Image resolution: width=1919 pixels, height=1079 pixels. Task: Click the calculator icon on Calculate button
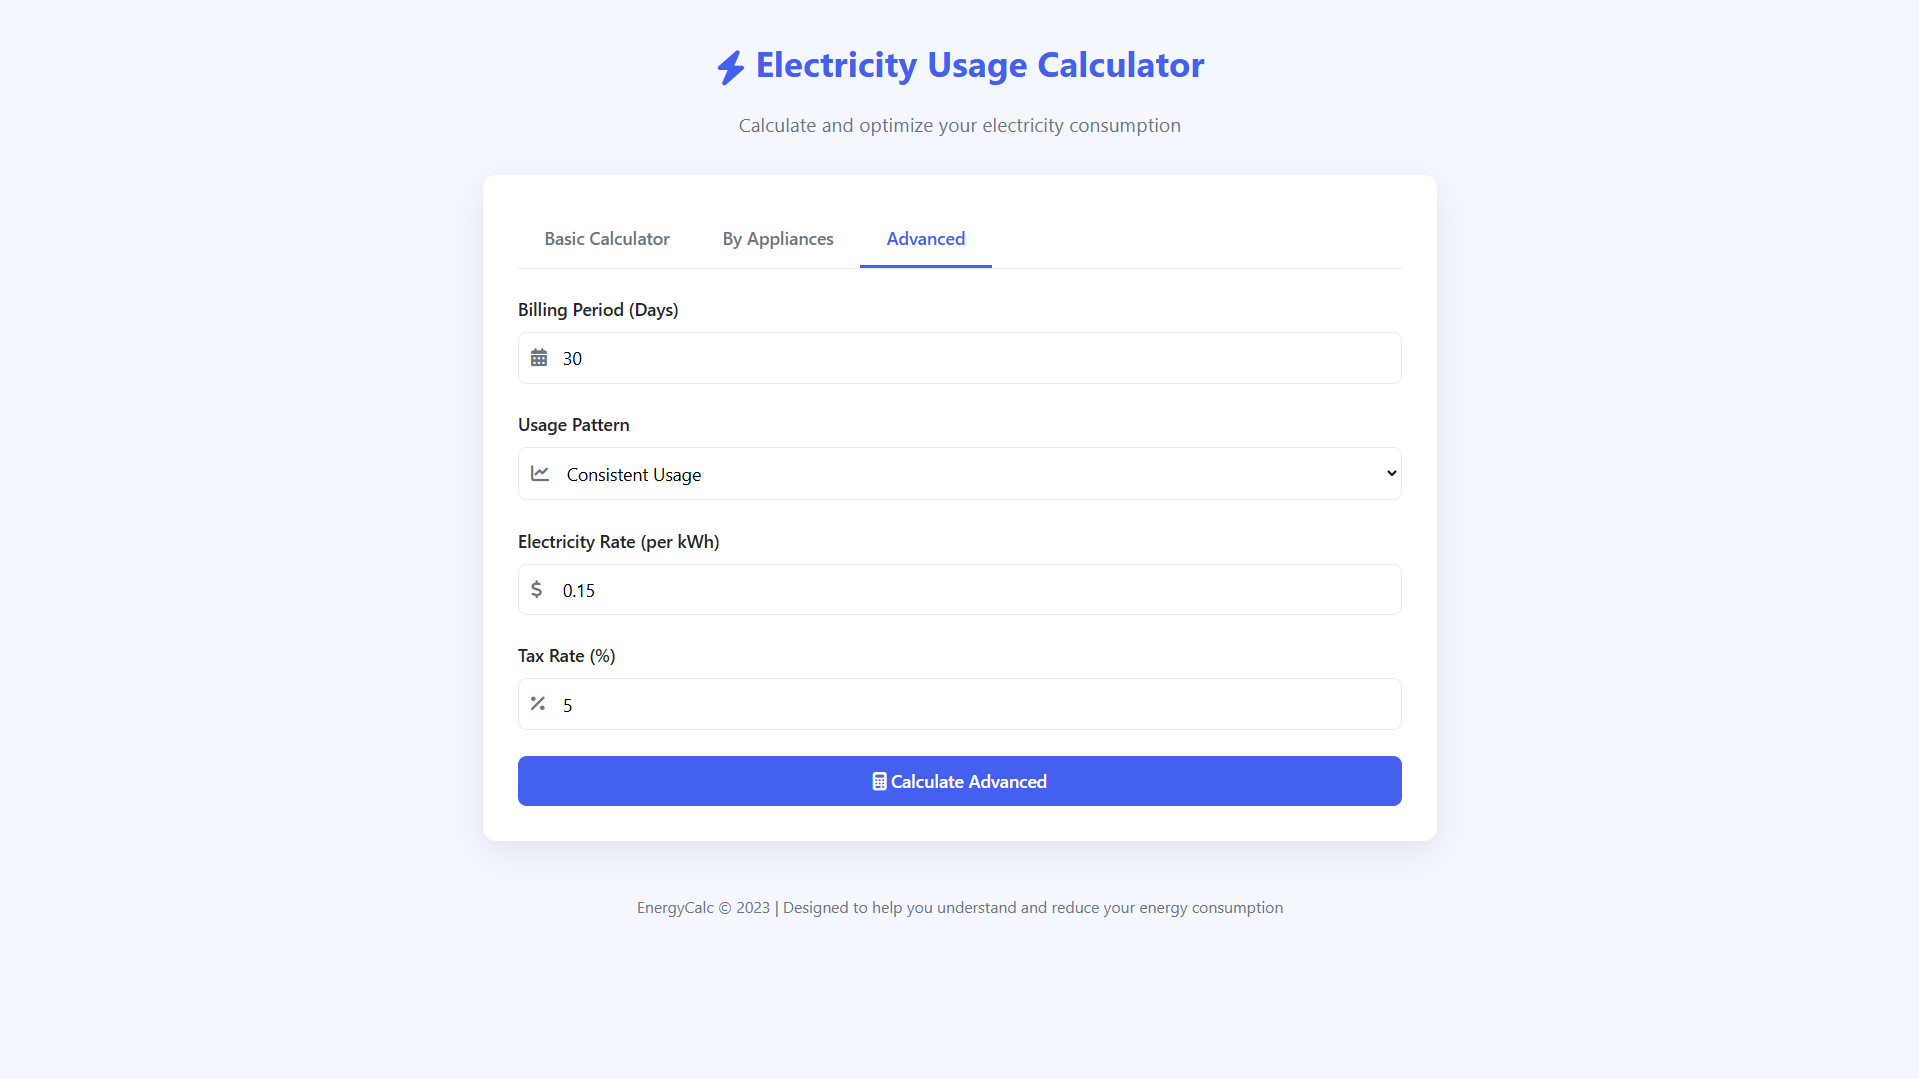879,781
